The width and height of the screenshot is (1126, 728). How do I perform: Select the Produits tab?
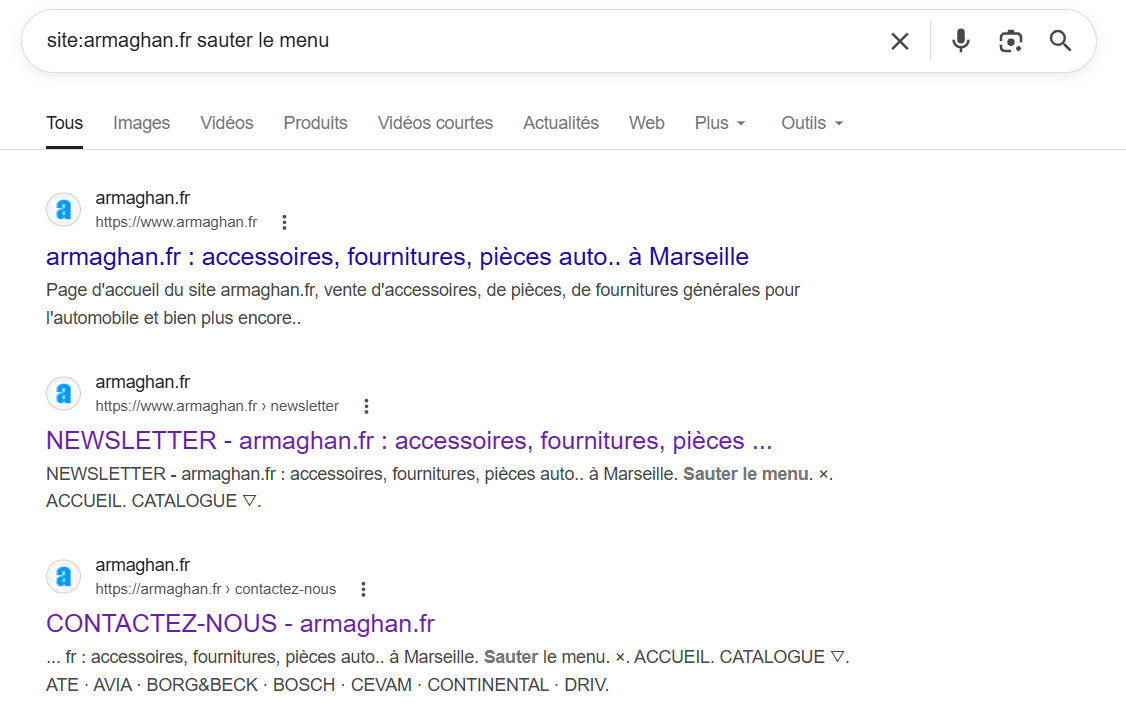click(315, 123)
